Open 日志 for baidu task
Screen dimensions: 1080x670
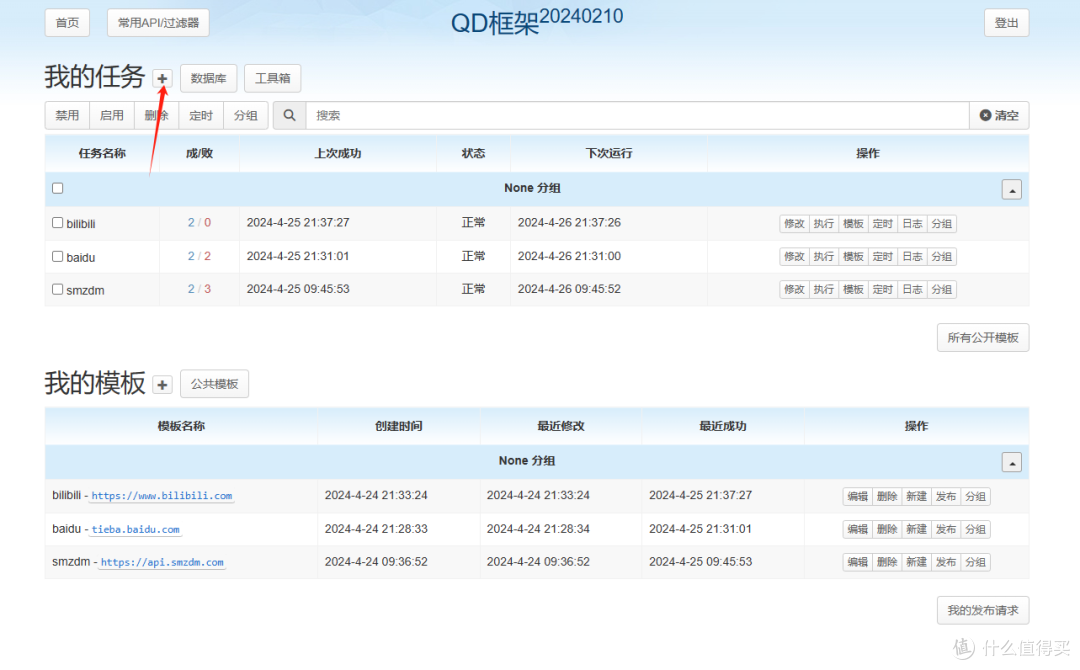pos(913,257)
